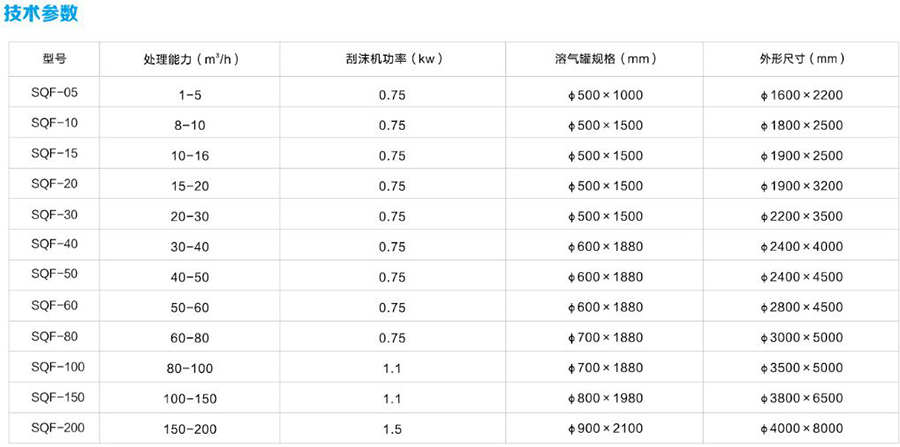Click the 型号 column header
Viewport: 900px width, 447px height.
55,60
